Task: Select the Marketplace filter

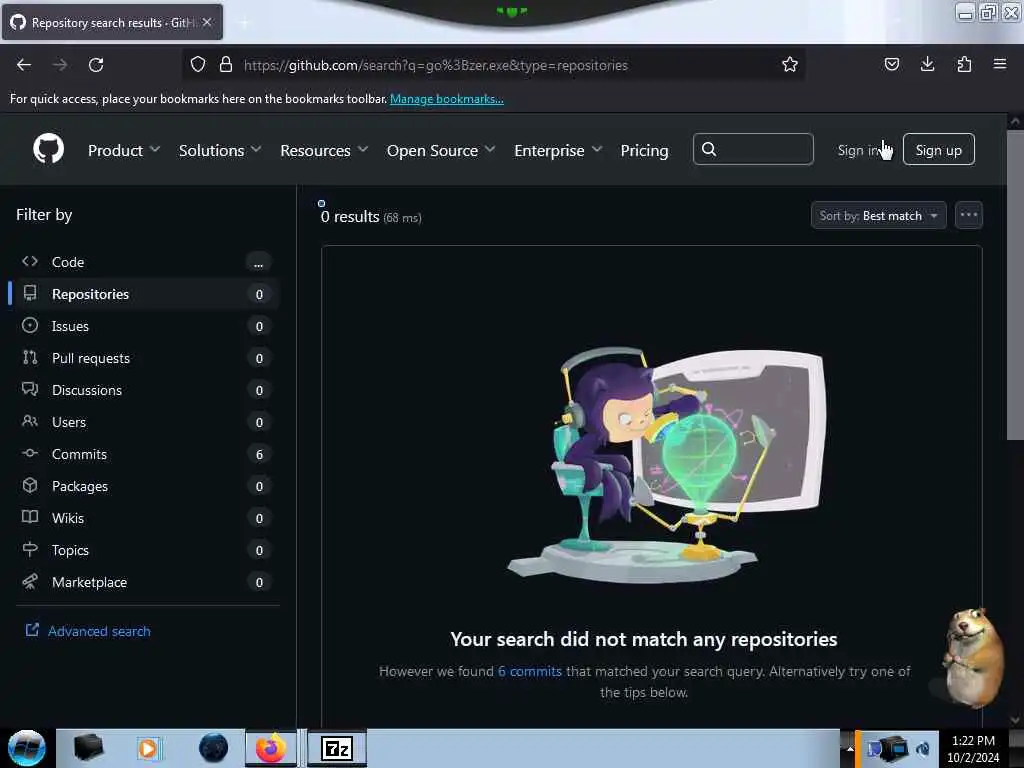Action: point(144,582)
